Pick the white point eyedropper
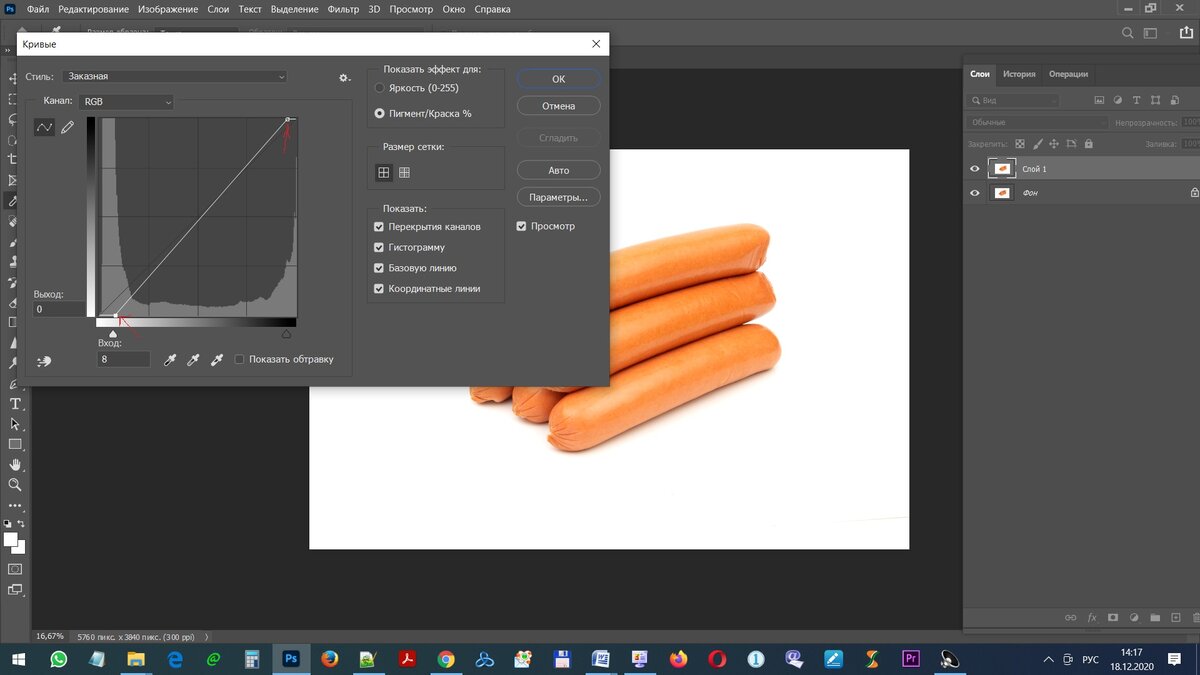 [x=216, y=359]
